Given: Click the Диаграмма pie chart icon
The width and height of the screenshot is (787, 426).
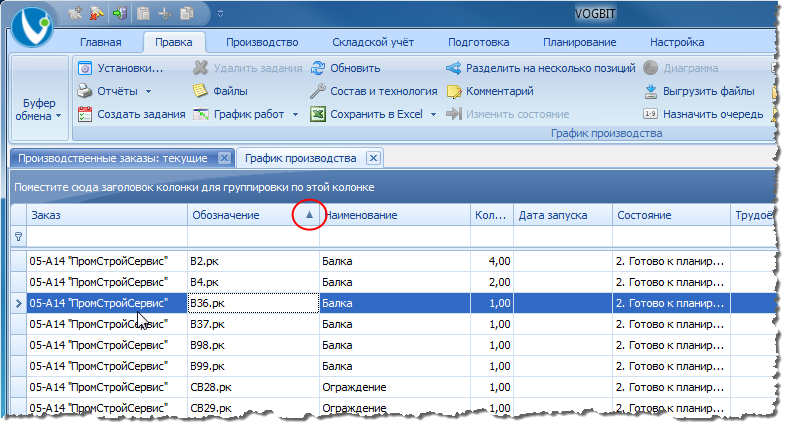Looking at the screenshot, I should point(650,68).
